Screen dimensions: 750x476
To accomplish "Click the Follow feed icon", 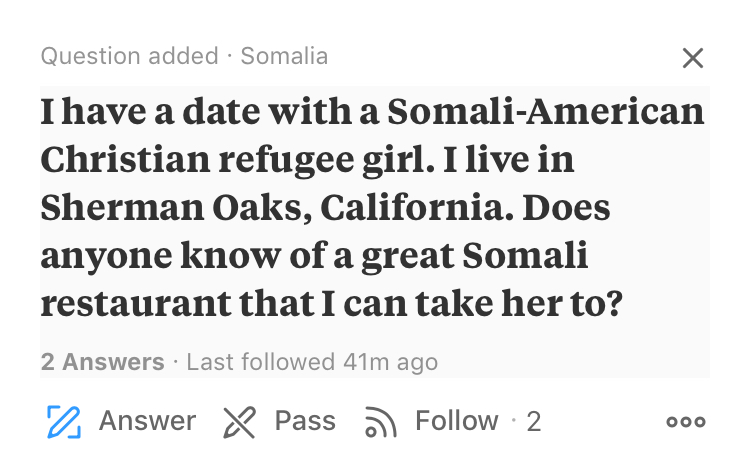I will pos(379,422).
